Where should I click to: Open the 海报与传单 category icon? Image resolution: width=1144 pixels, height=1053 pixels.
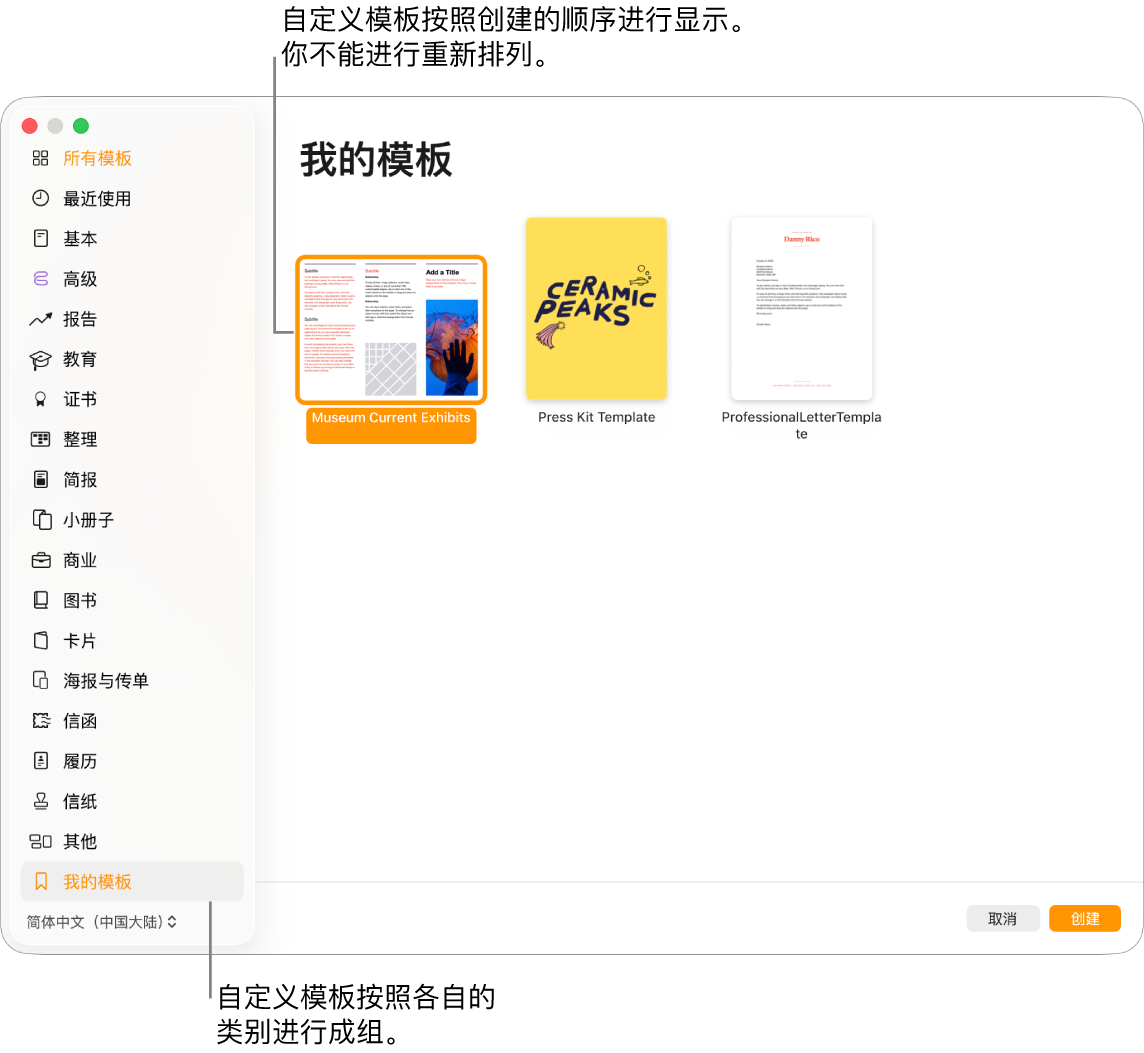(41, 680)
